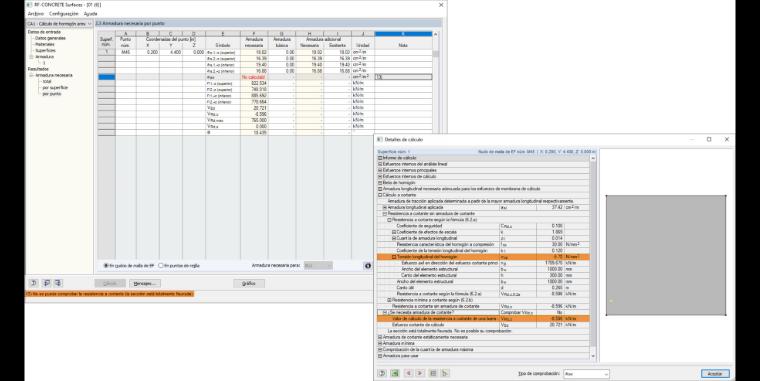Go to previous point with left arrow icon
This screenshot has width=760, height=381.
409,373
